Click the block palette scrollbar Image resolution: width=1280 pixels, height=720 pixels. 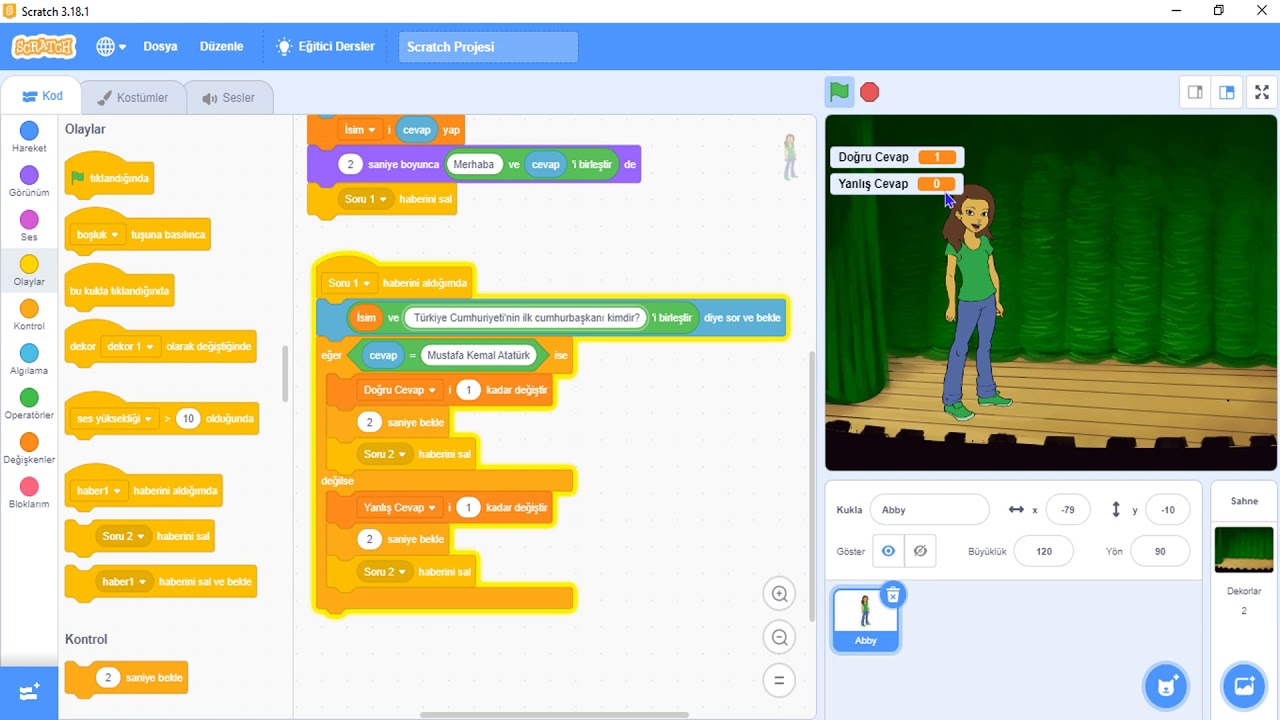pyautogui.click(x=285, y=373)
